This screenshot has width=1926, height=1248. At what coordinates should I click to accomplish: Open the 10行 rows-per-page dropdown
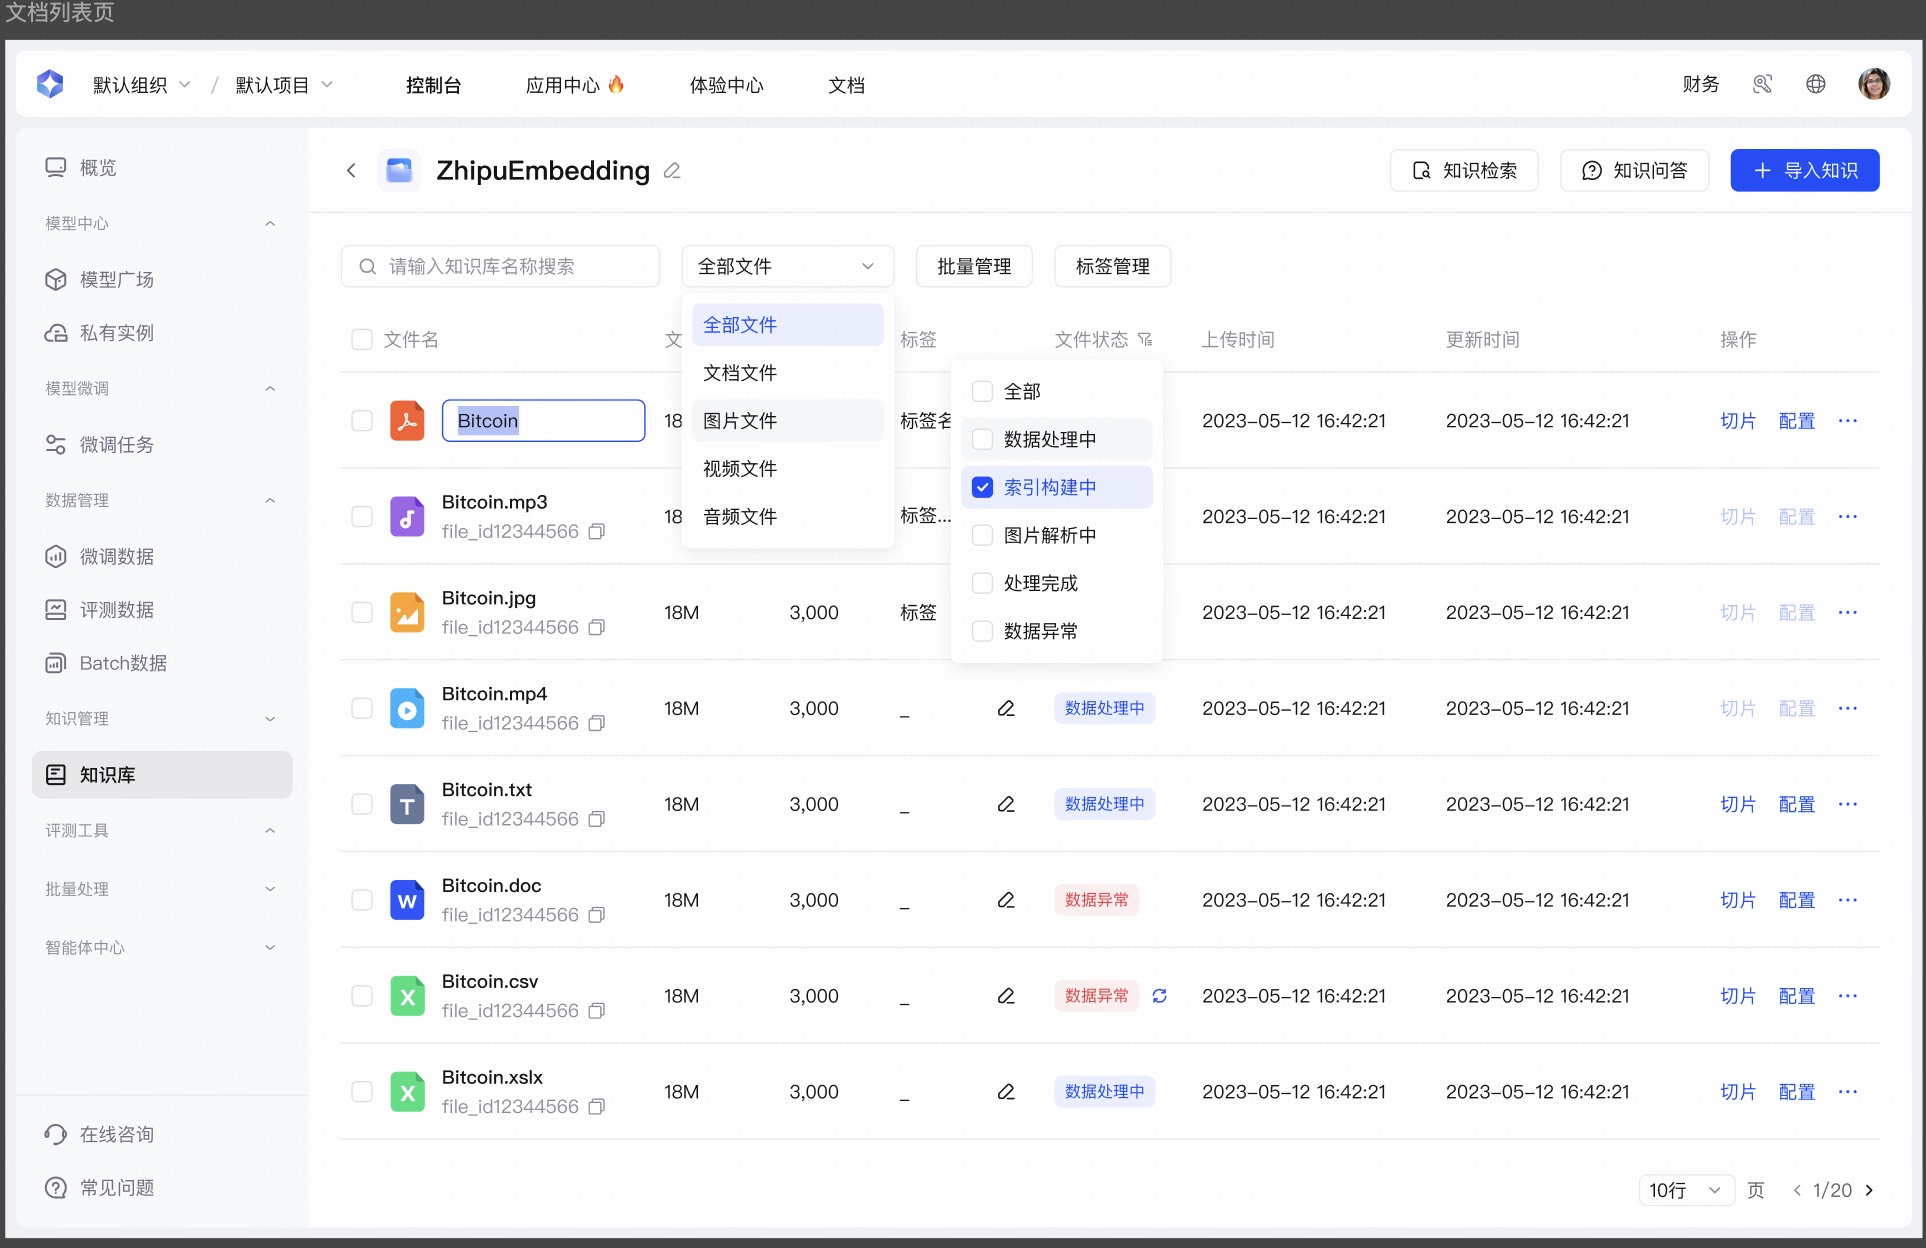pos(1685,1190)
